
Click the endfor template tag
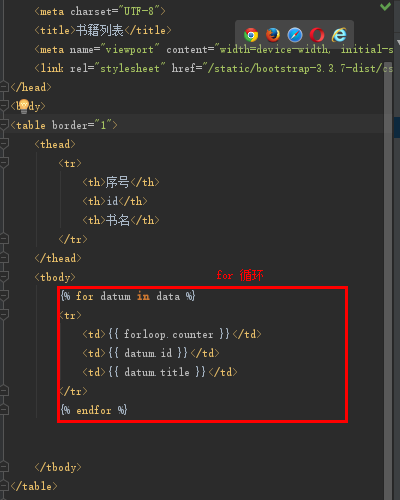click(x=94, y=410)
